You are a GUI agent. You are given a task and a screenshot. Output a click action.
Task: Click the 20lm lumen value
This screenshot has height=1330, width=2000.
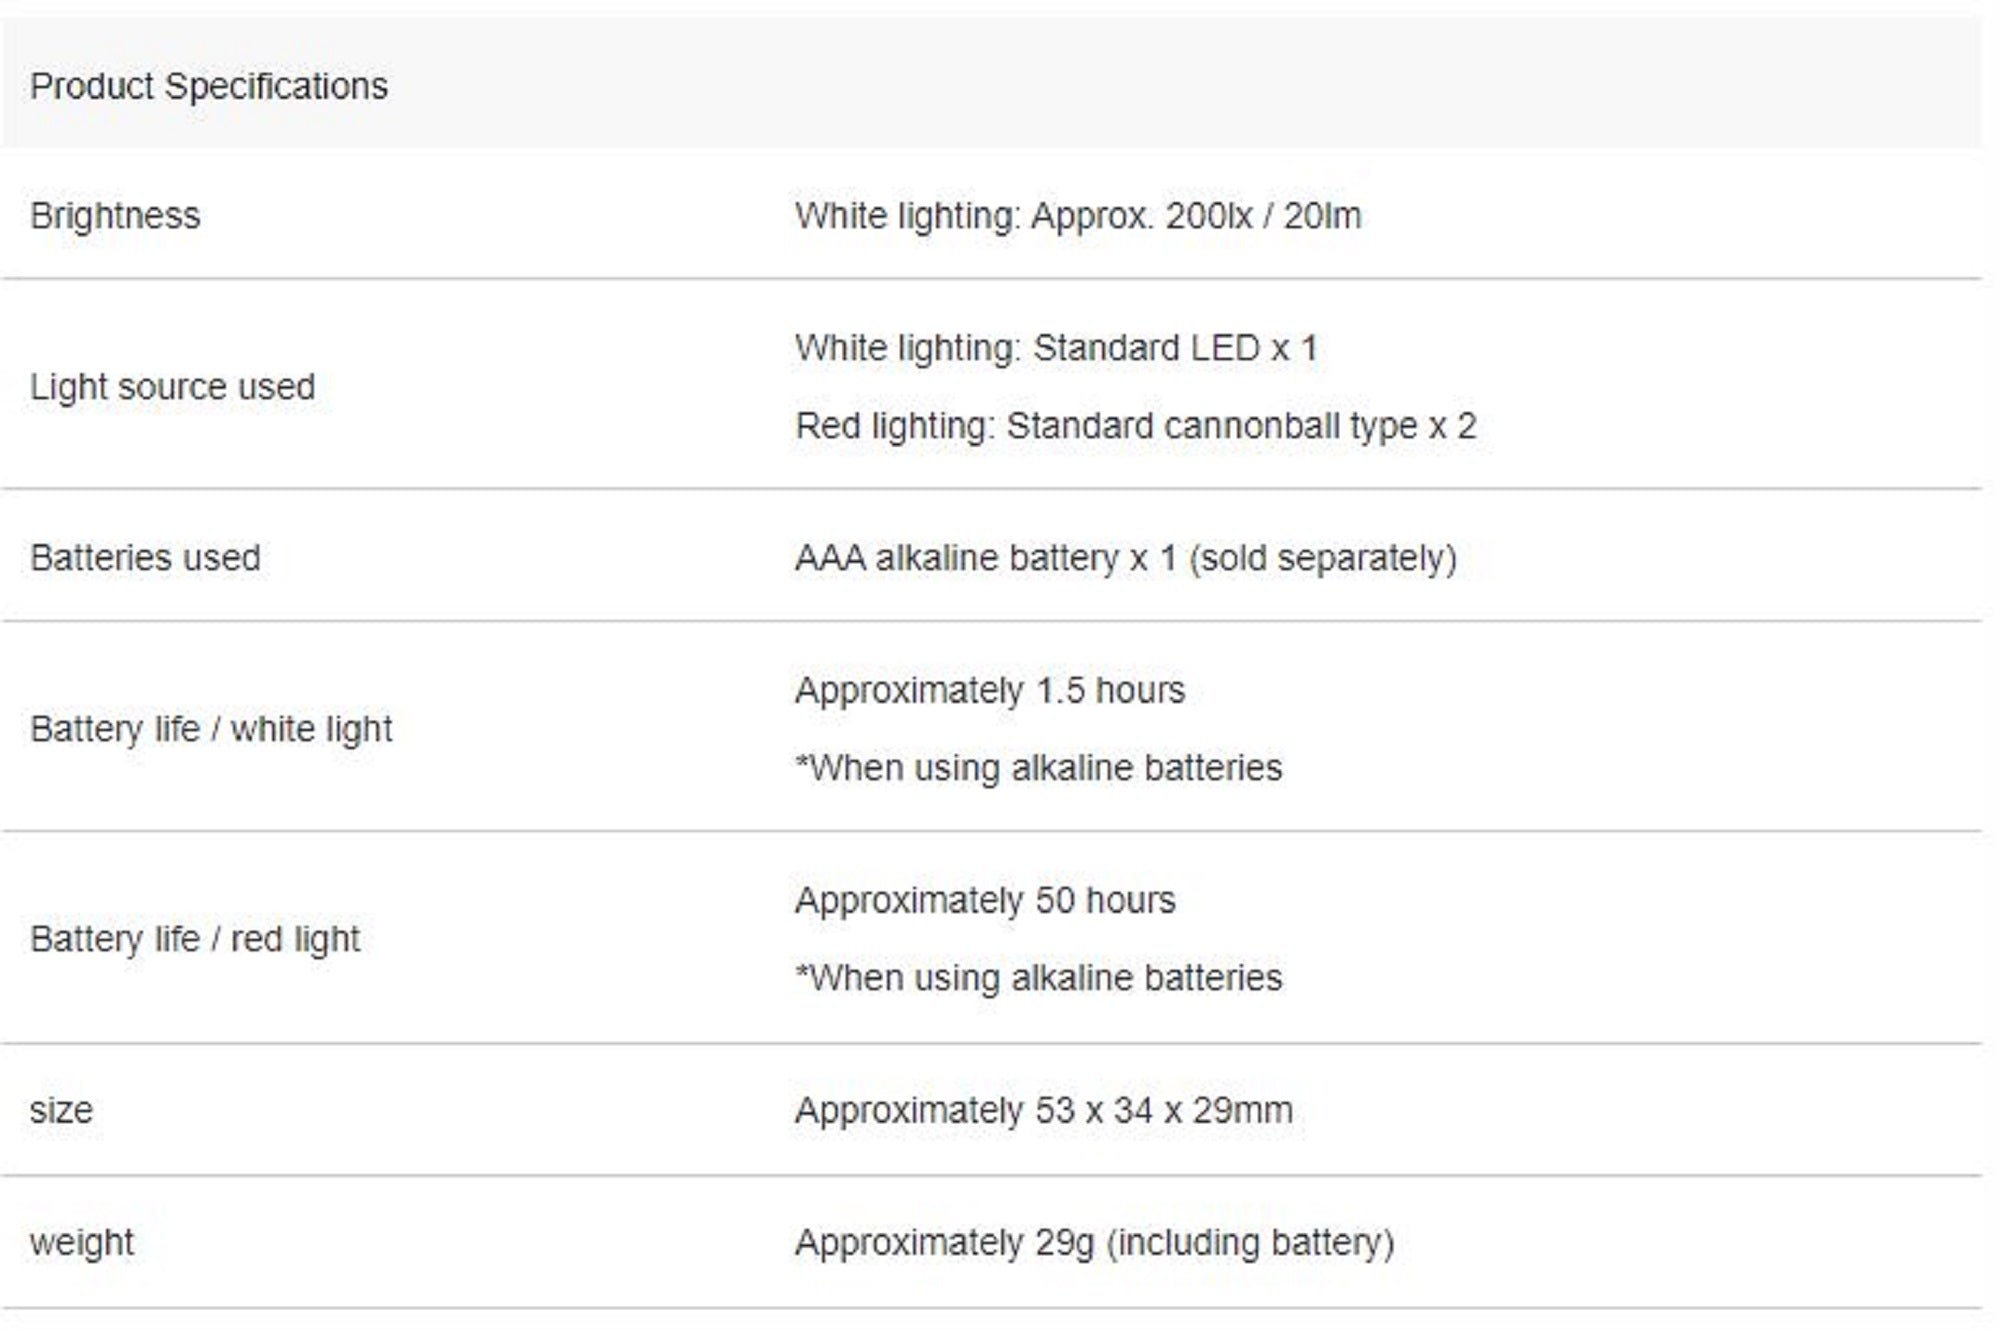(x=1322, y=216)
